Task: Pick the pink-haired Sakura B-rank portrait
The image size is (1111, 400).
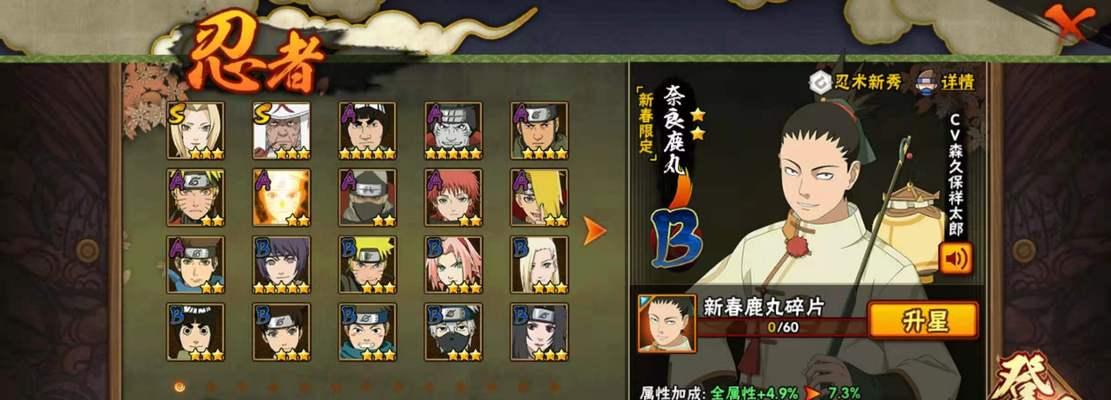Action: (453, 265)
